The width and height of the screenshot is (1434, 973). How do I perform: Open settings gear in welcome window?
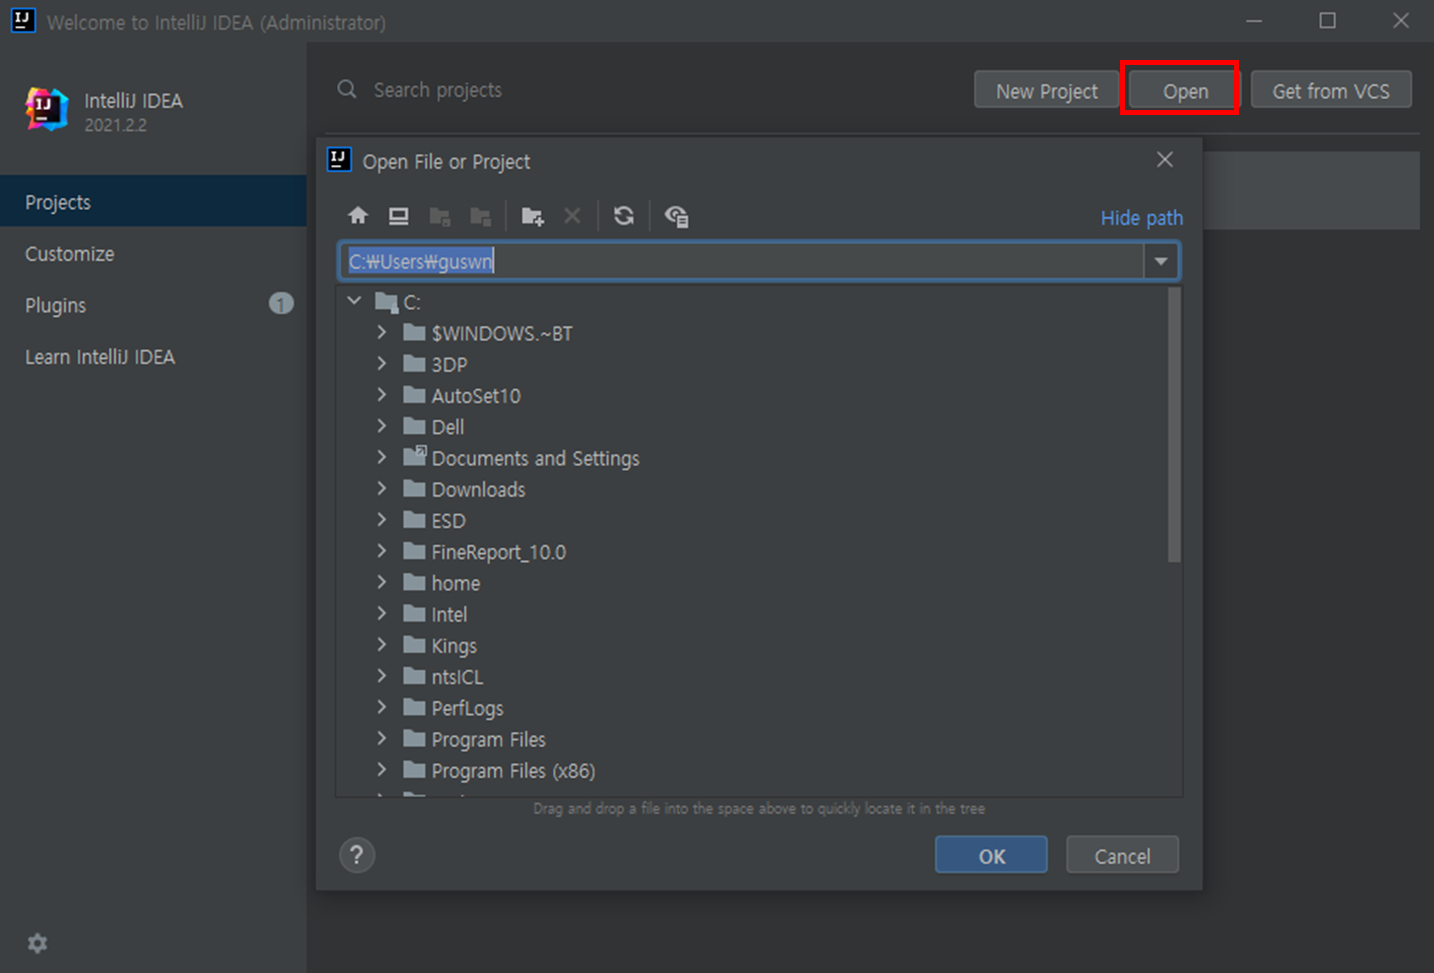[x=38, y=943]
